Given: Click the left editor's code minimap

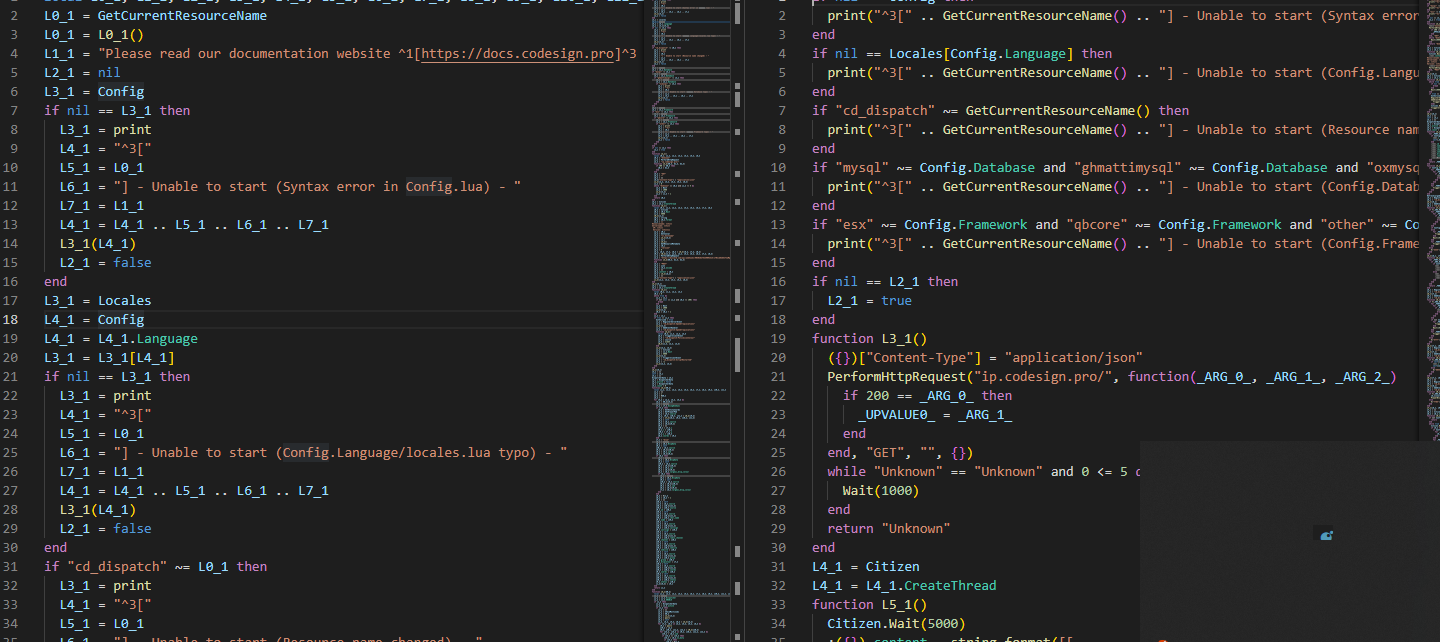Looking at the screenshot, I should click(x=689, y=321).
